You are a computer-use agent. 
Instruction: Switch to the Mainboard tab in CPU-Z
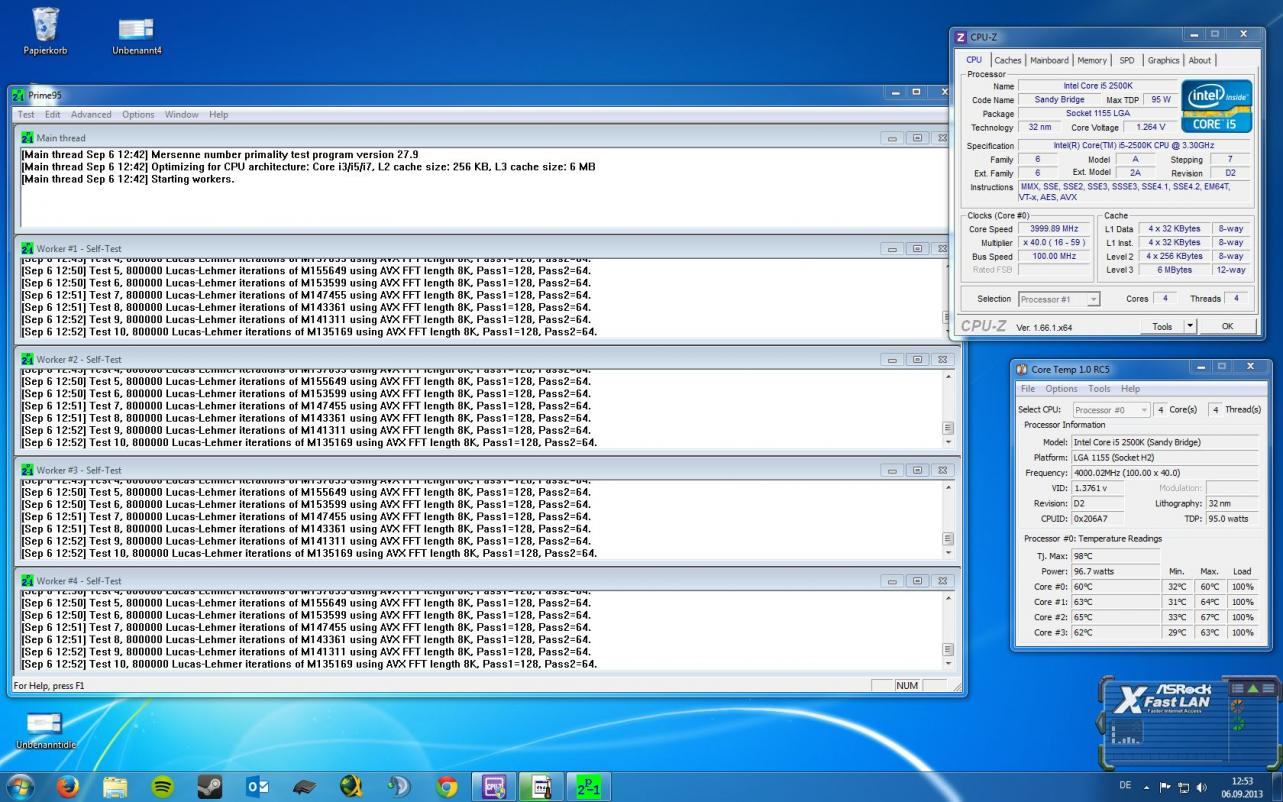tap(1049, 60)
